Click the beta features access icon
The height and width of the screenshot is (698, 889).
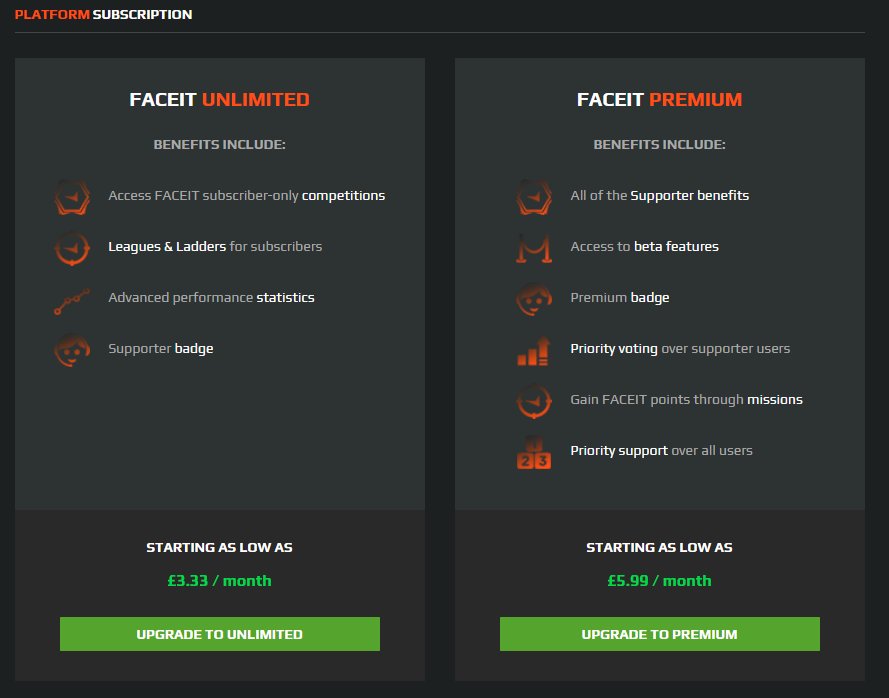point(534,247)
